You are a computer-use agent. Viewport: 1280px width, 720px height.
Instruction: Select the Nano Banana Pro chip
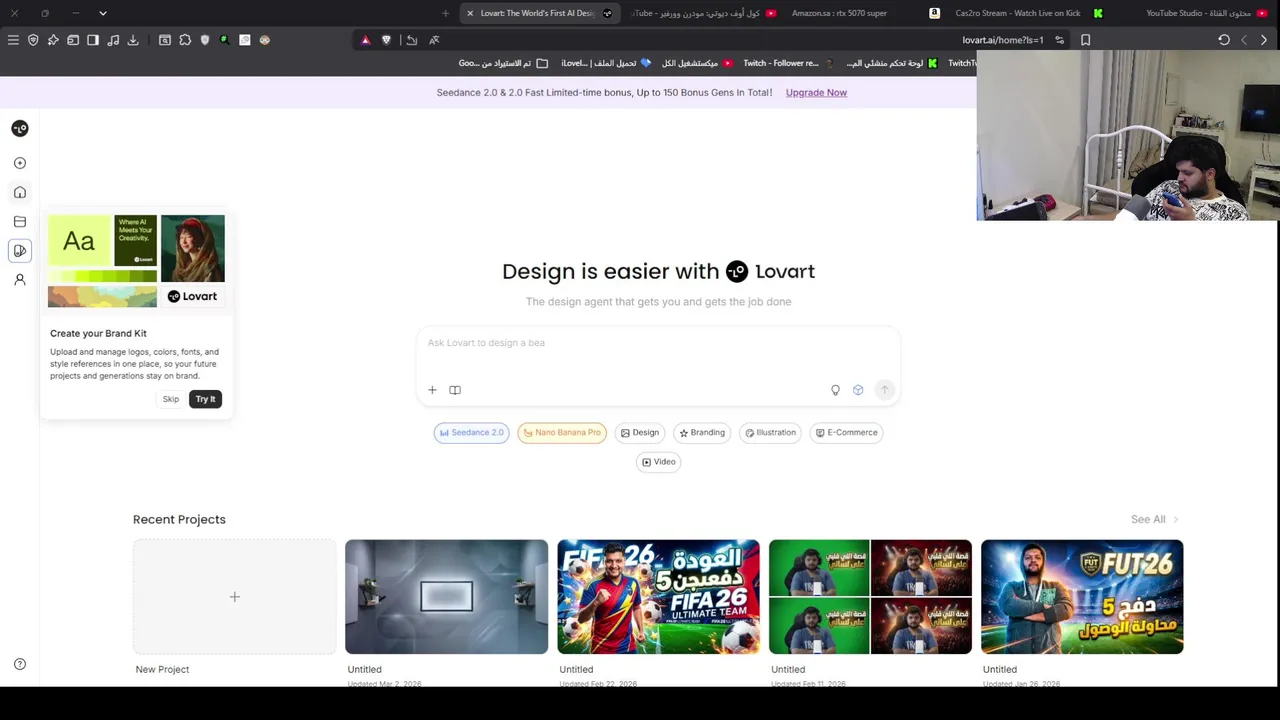tap(562, 433)
